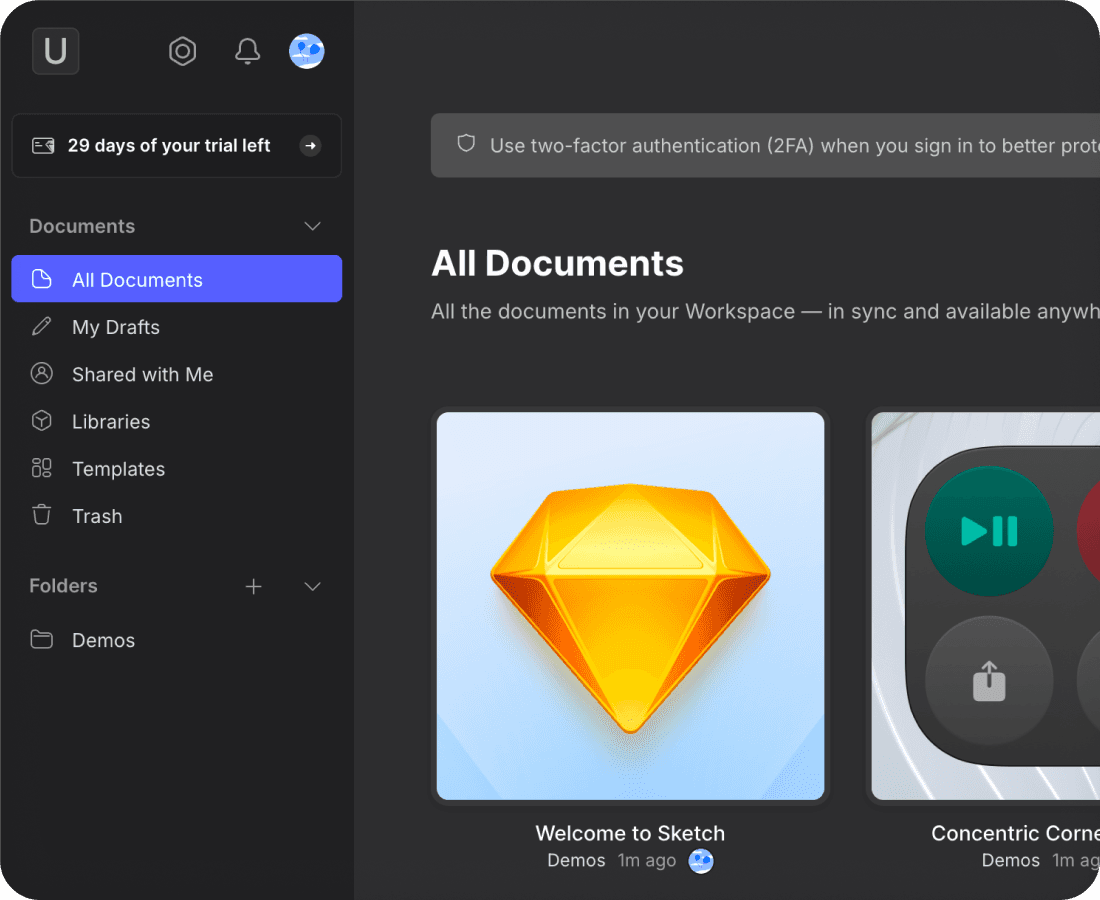Click the All Documents page icon
This screenshot has height=900, width=1100.
42,279
